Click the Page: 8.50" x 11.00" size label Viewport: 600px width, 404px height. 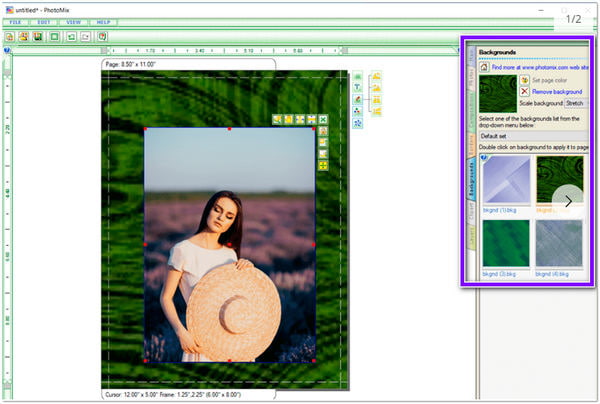click(x=130, y=64)
